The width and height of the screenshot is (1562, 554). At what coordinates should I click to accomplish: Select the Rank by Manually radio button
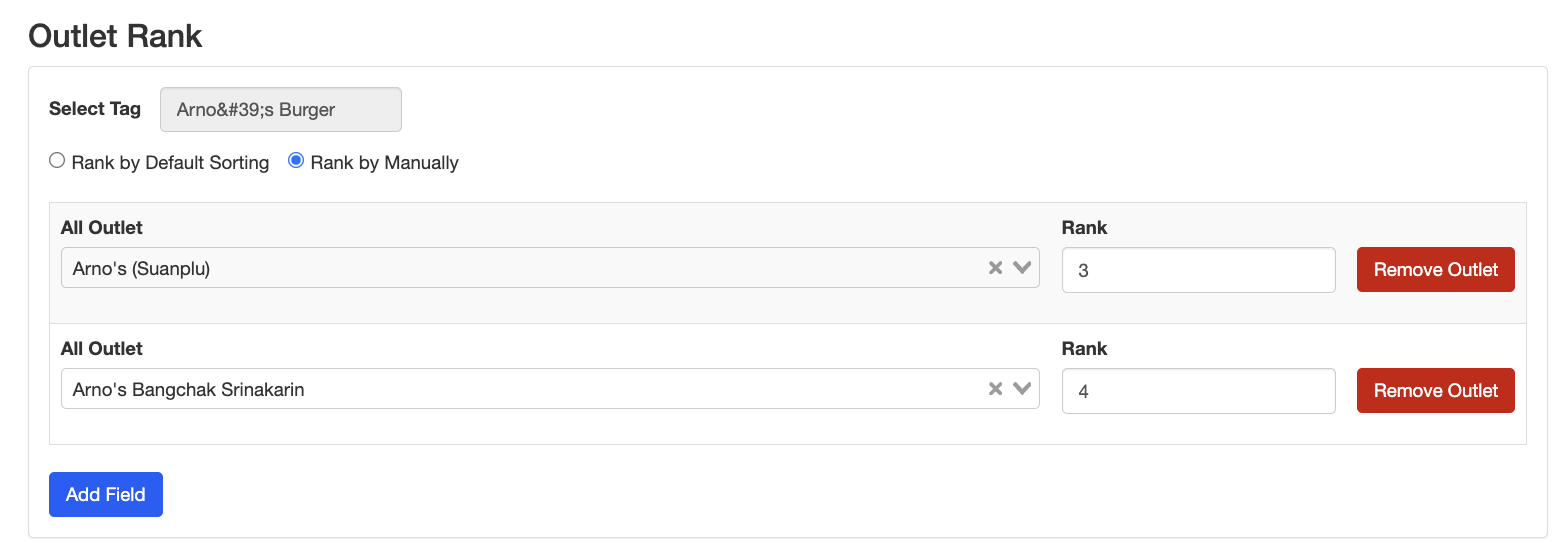(296, 161)
